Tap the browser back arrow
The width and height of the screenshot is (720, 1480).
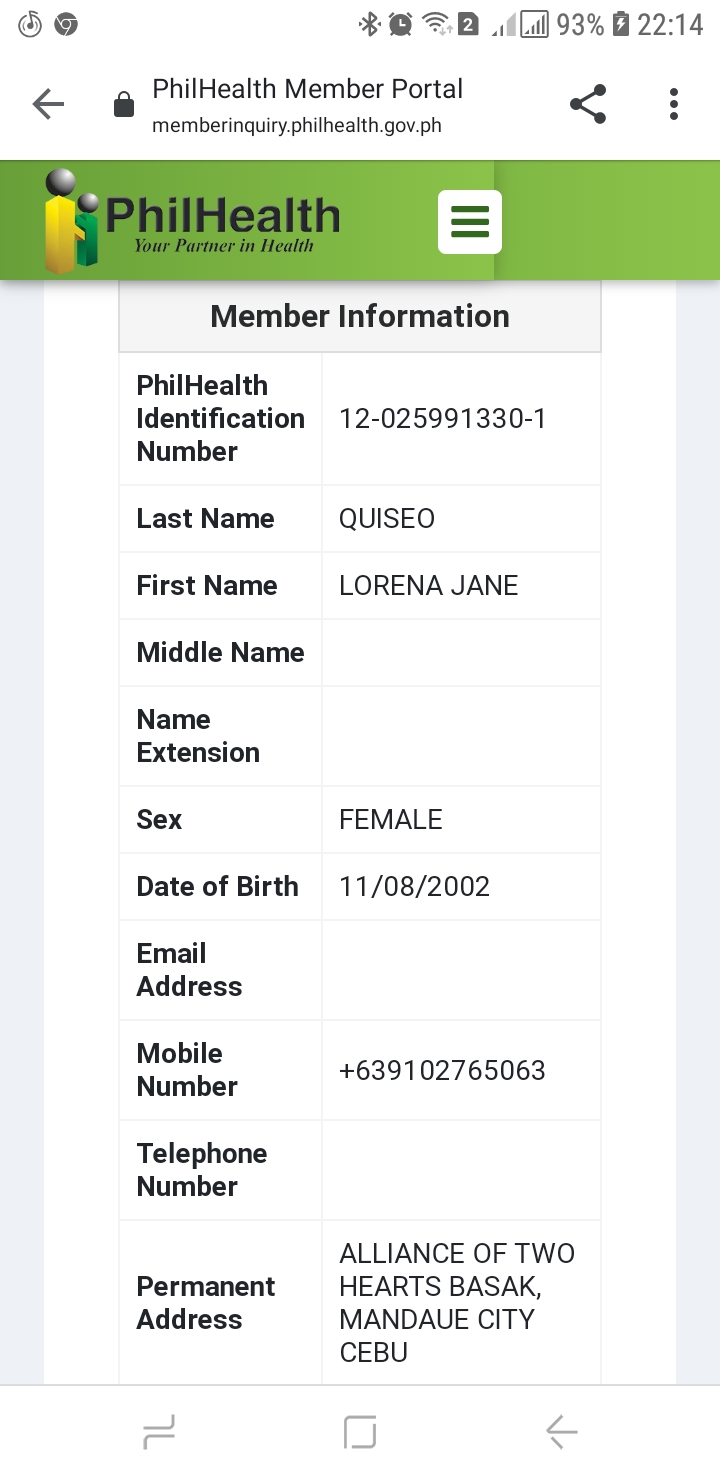[48, 104]
